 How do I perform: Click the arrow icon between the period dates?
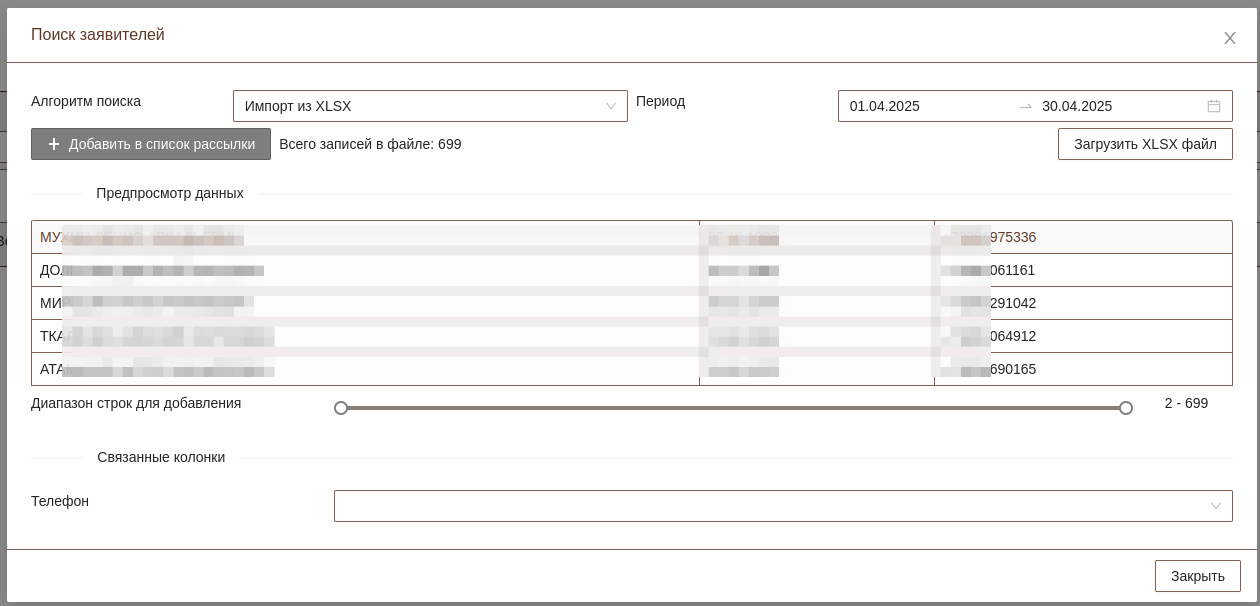tap(1025, 106)
